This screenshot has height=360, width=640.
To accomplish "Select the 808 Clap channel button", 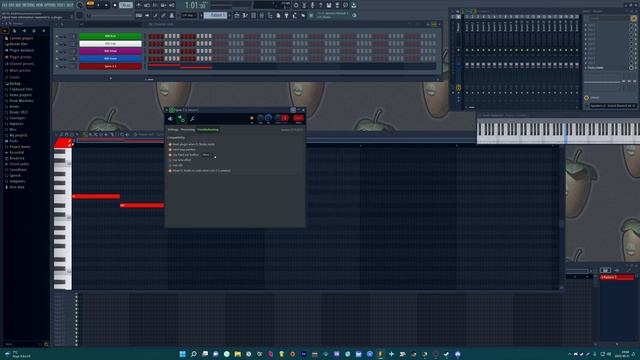I will coord(110,44).
